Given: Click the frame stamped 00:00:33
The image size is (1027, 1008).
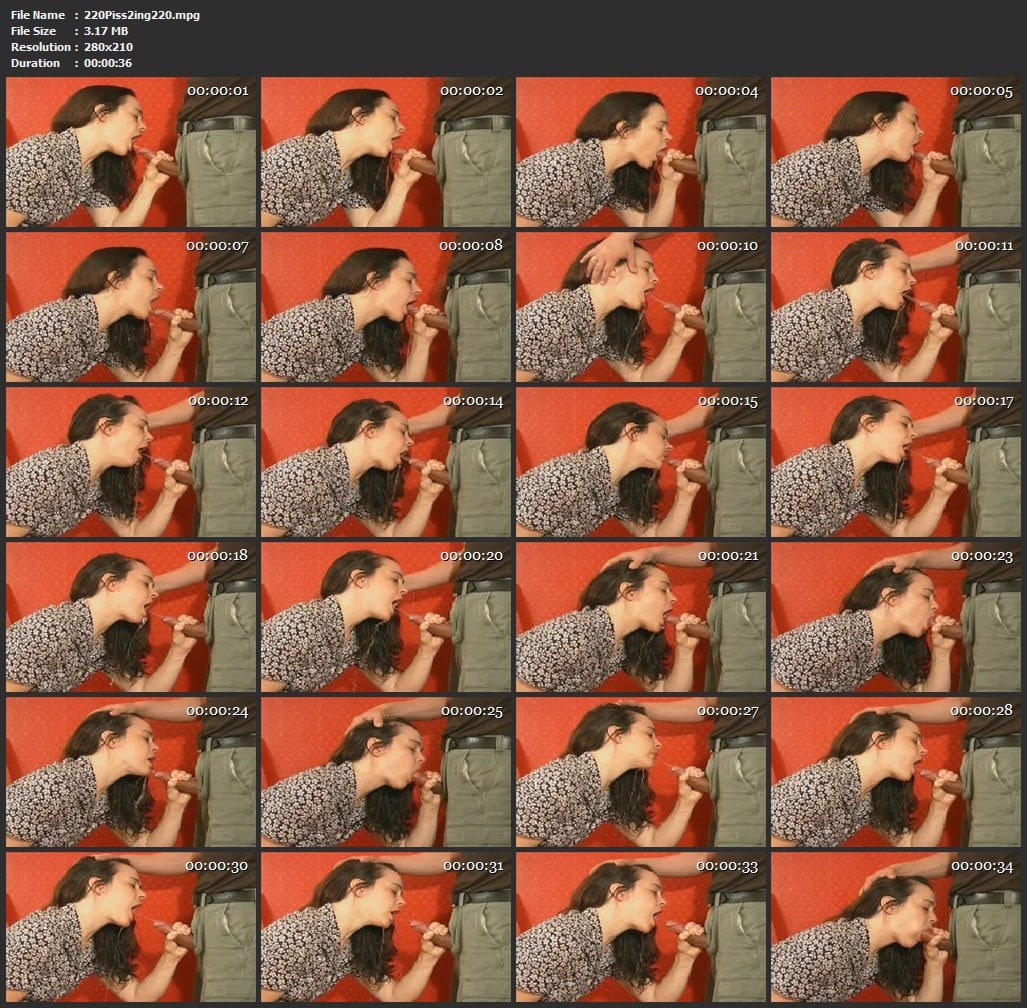Looking at the screenshot, I should coord(641,927).
